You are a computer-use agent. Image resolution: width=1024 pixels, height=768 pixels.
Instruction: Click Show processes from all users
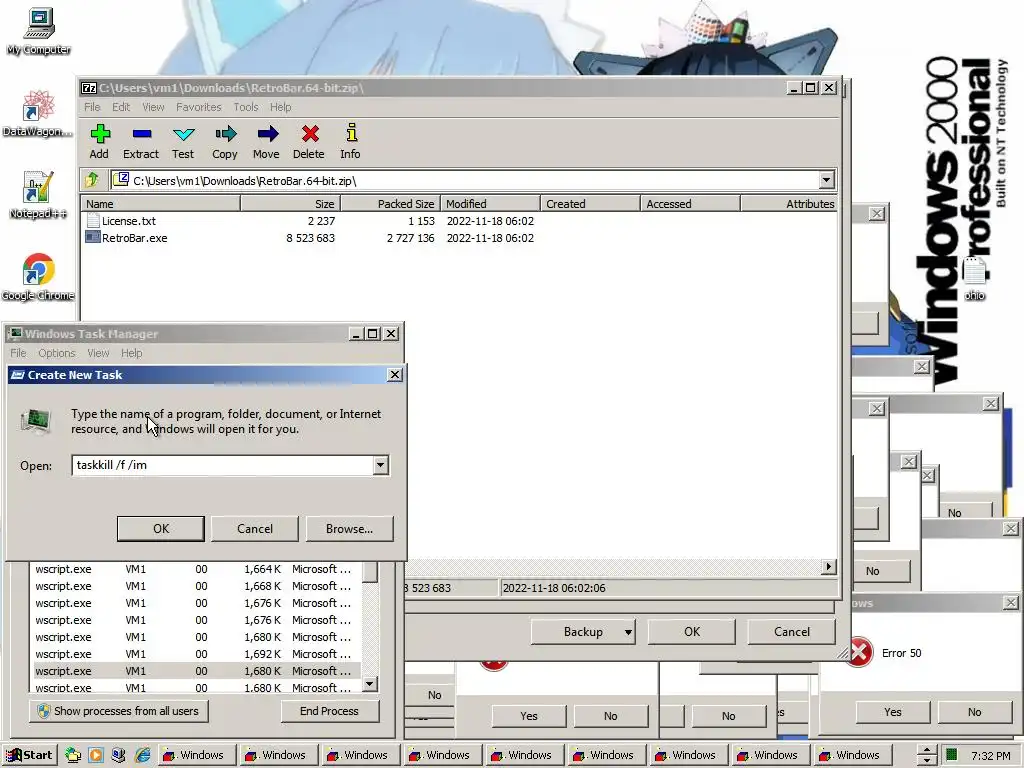click(118, 711)
